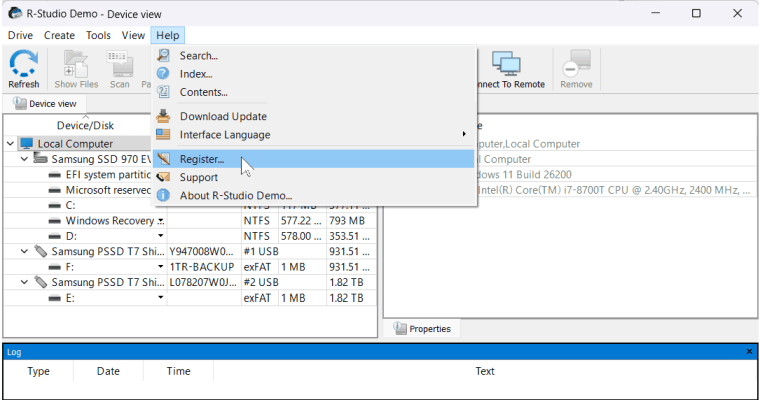Click the Refresh toolbar icon
760x400 pixels.
pyautogui.click(x=24, y=64)
